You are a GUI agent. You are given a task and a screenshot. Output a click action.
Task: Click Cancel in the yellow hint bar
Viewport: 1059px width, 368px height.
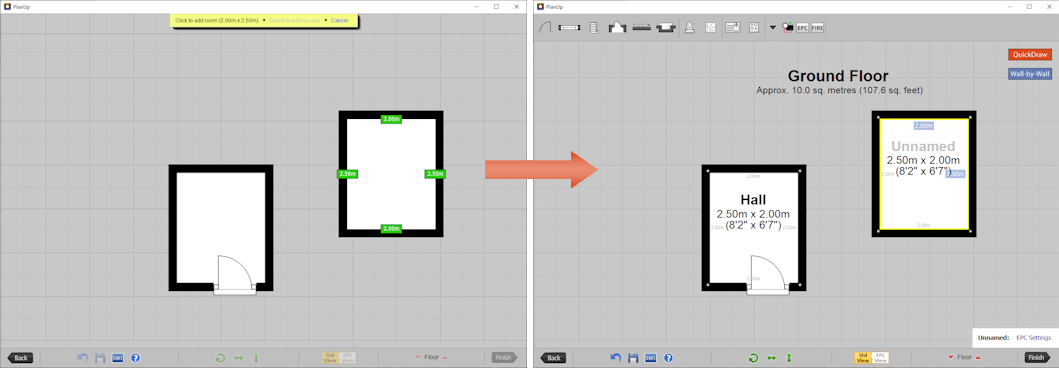[340, 21]
